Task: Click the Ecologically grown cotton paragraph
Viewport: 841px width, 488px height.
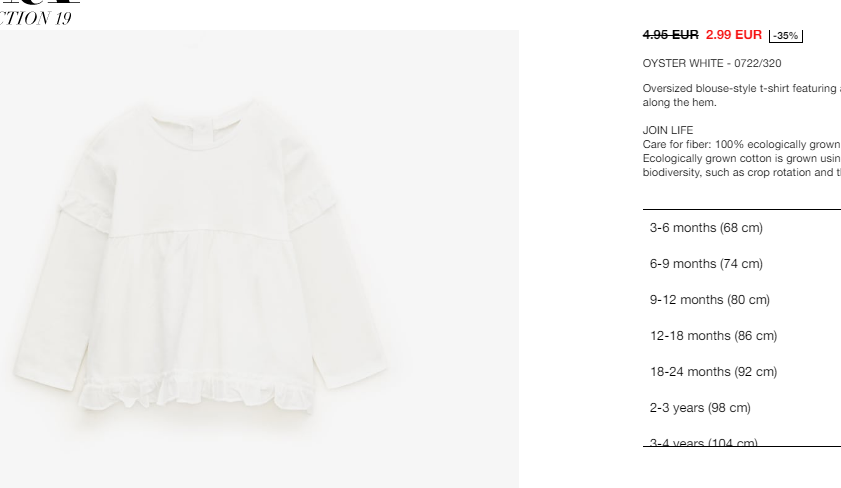Action: pyautogui.click(x=742, y=159)
